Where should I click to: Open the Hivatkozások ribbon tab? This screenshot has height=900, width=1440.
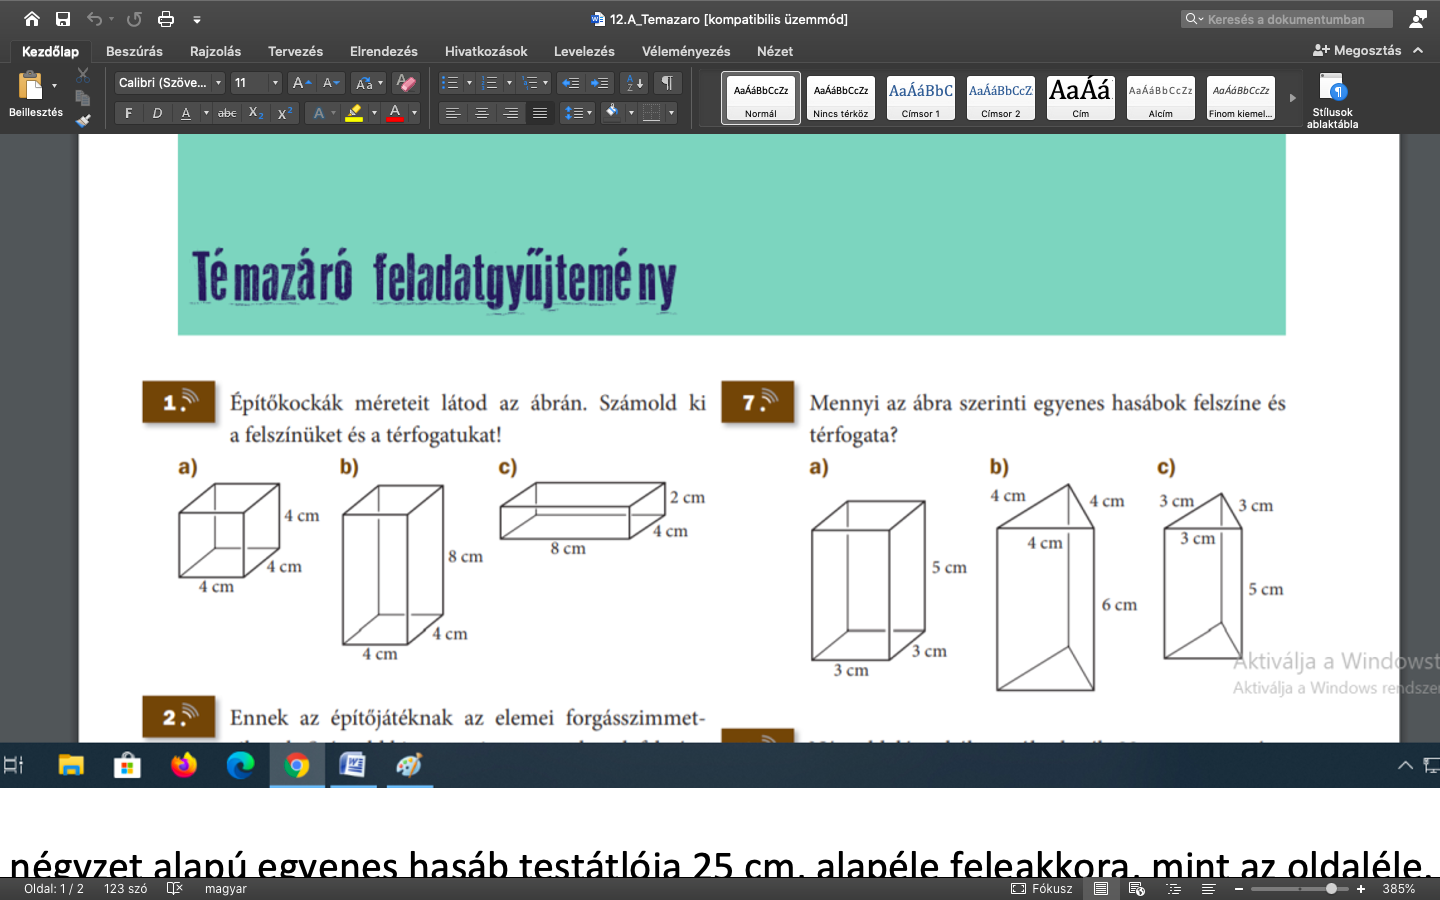pyautogui.click(x=486, y=51)
